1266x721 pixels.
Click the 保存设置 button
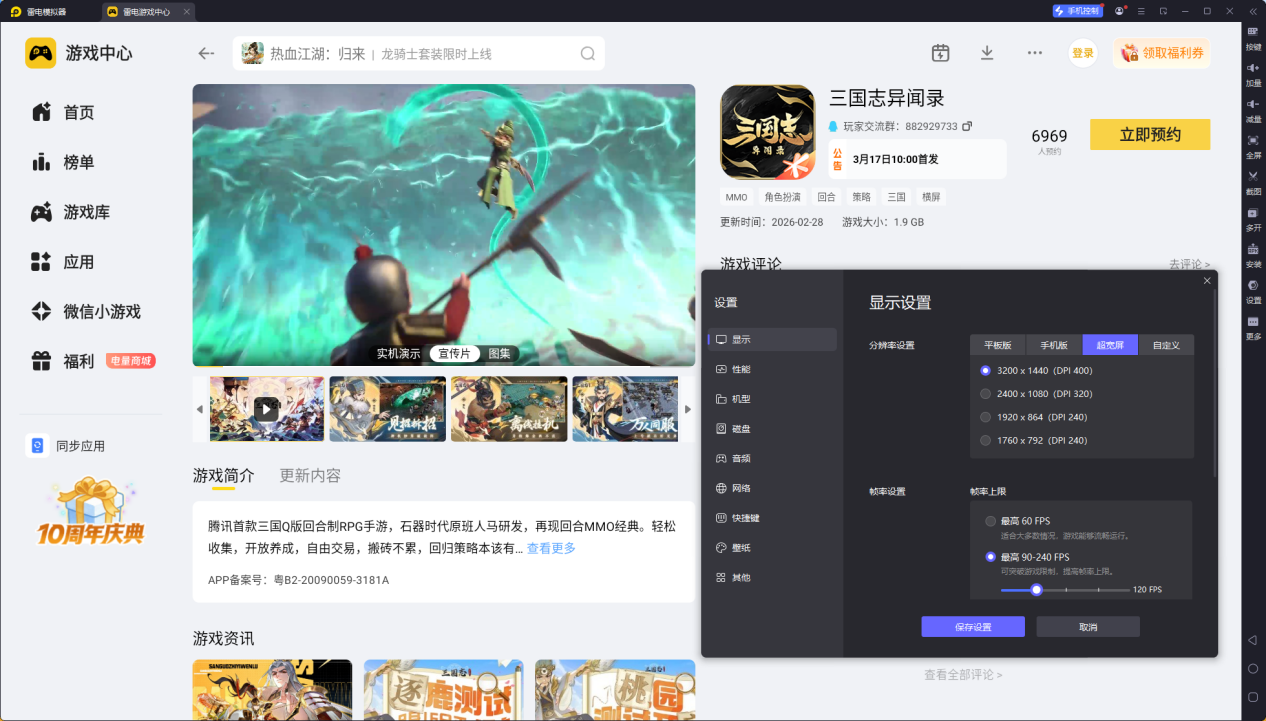pos(973,627)
